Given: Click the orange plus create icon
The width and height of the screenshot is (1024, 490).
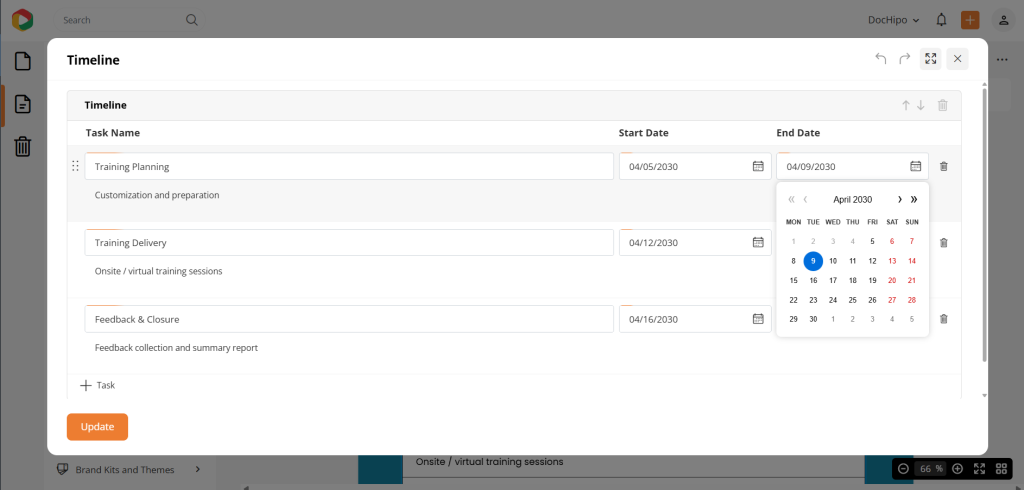Looking at the screenshot, I should coord(970,20).
